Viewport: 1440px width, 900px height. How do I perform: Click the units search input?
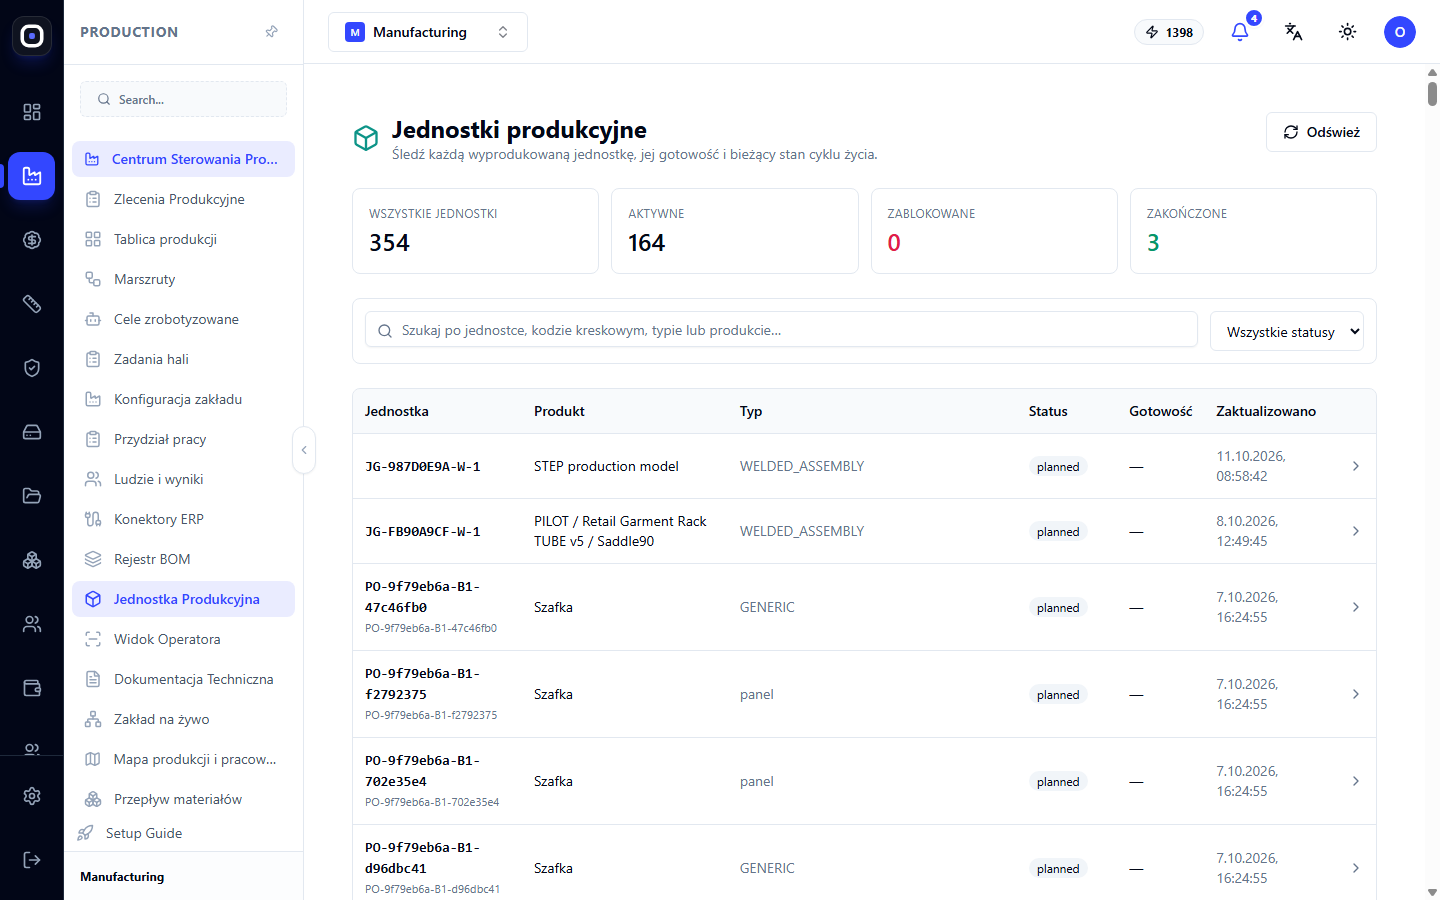pos(781,330)
